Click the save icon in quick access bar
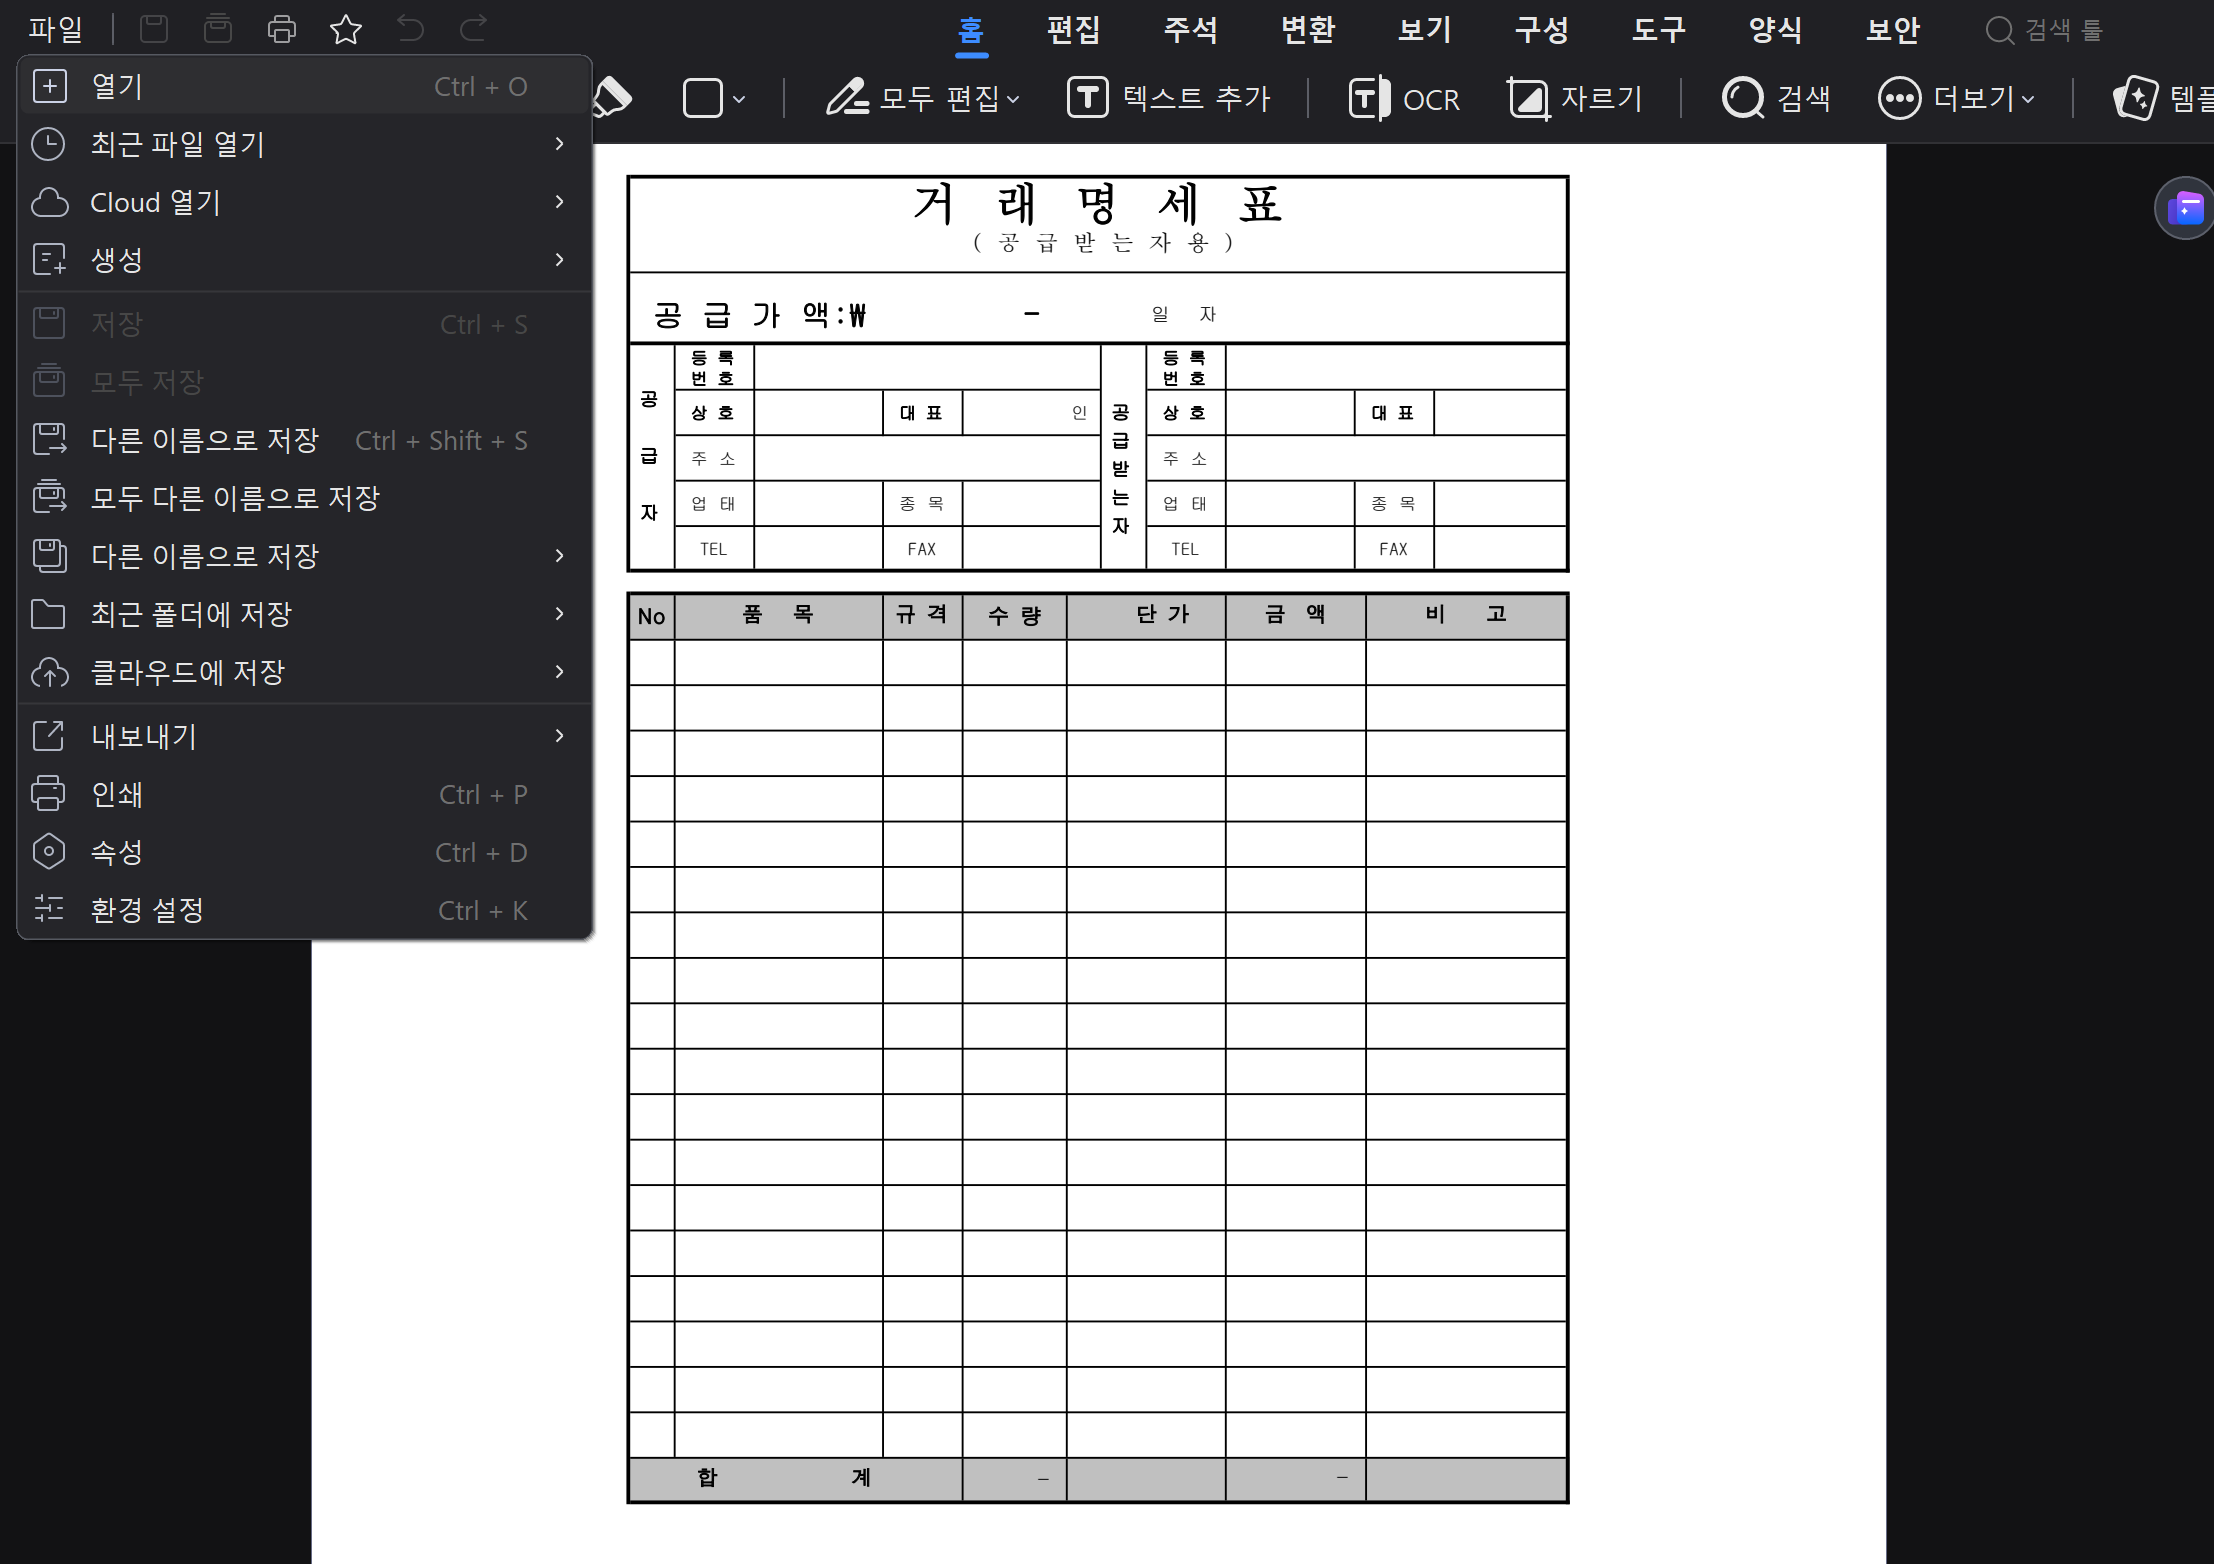This screenshot has height=1564, width=2214. pos(153,29)
